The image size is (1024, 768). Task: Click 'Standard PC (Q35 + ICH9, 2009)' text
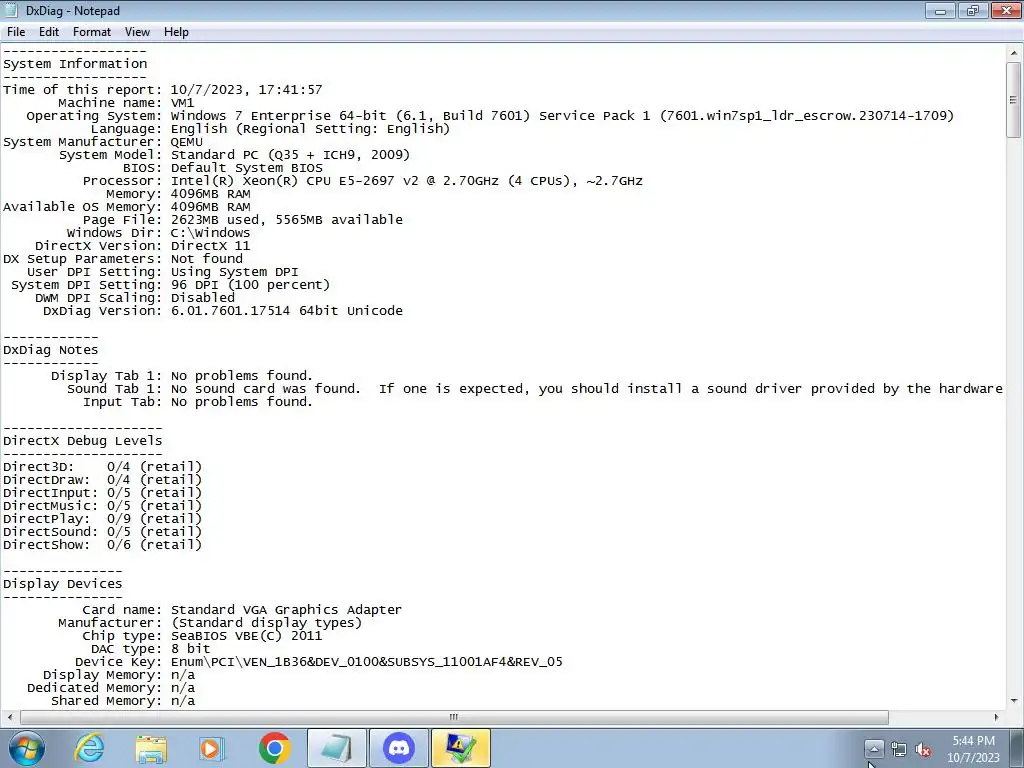pyautogui.click(x=291, y=155)
